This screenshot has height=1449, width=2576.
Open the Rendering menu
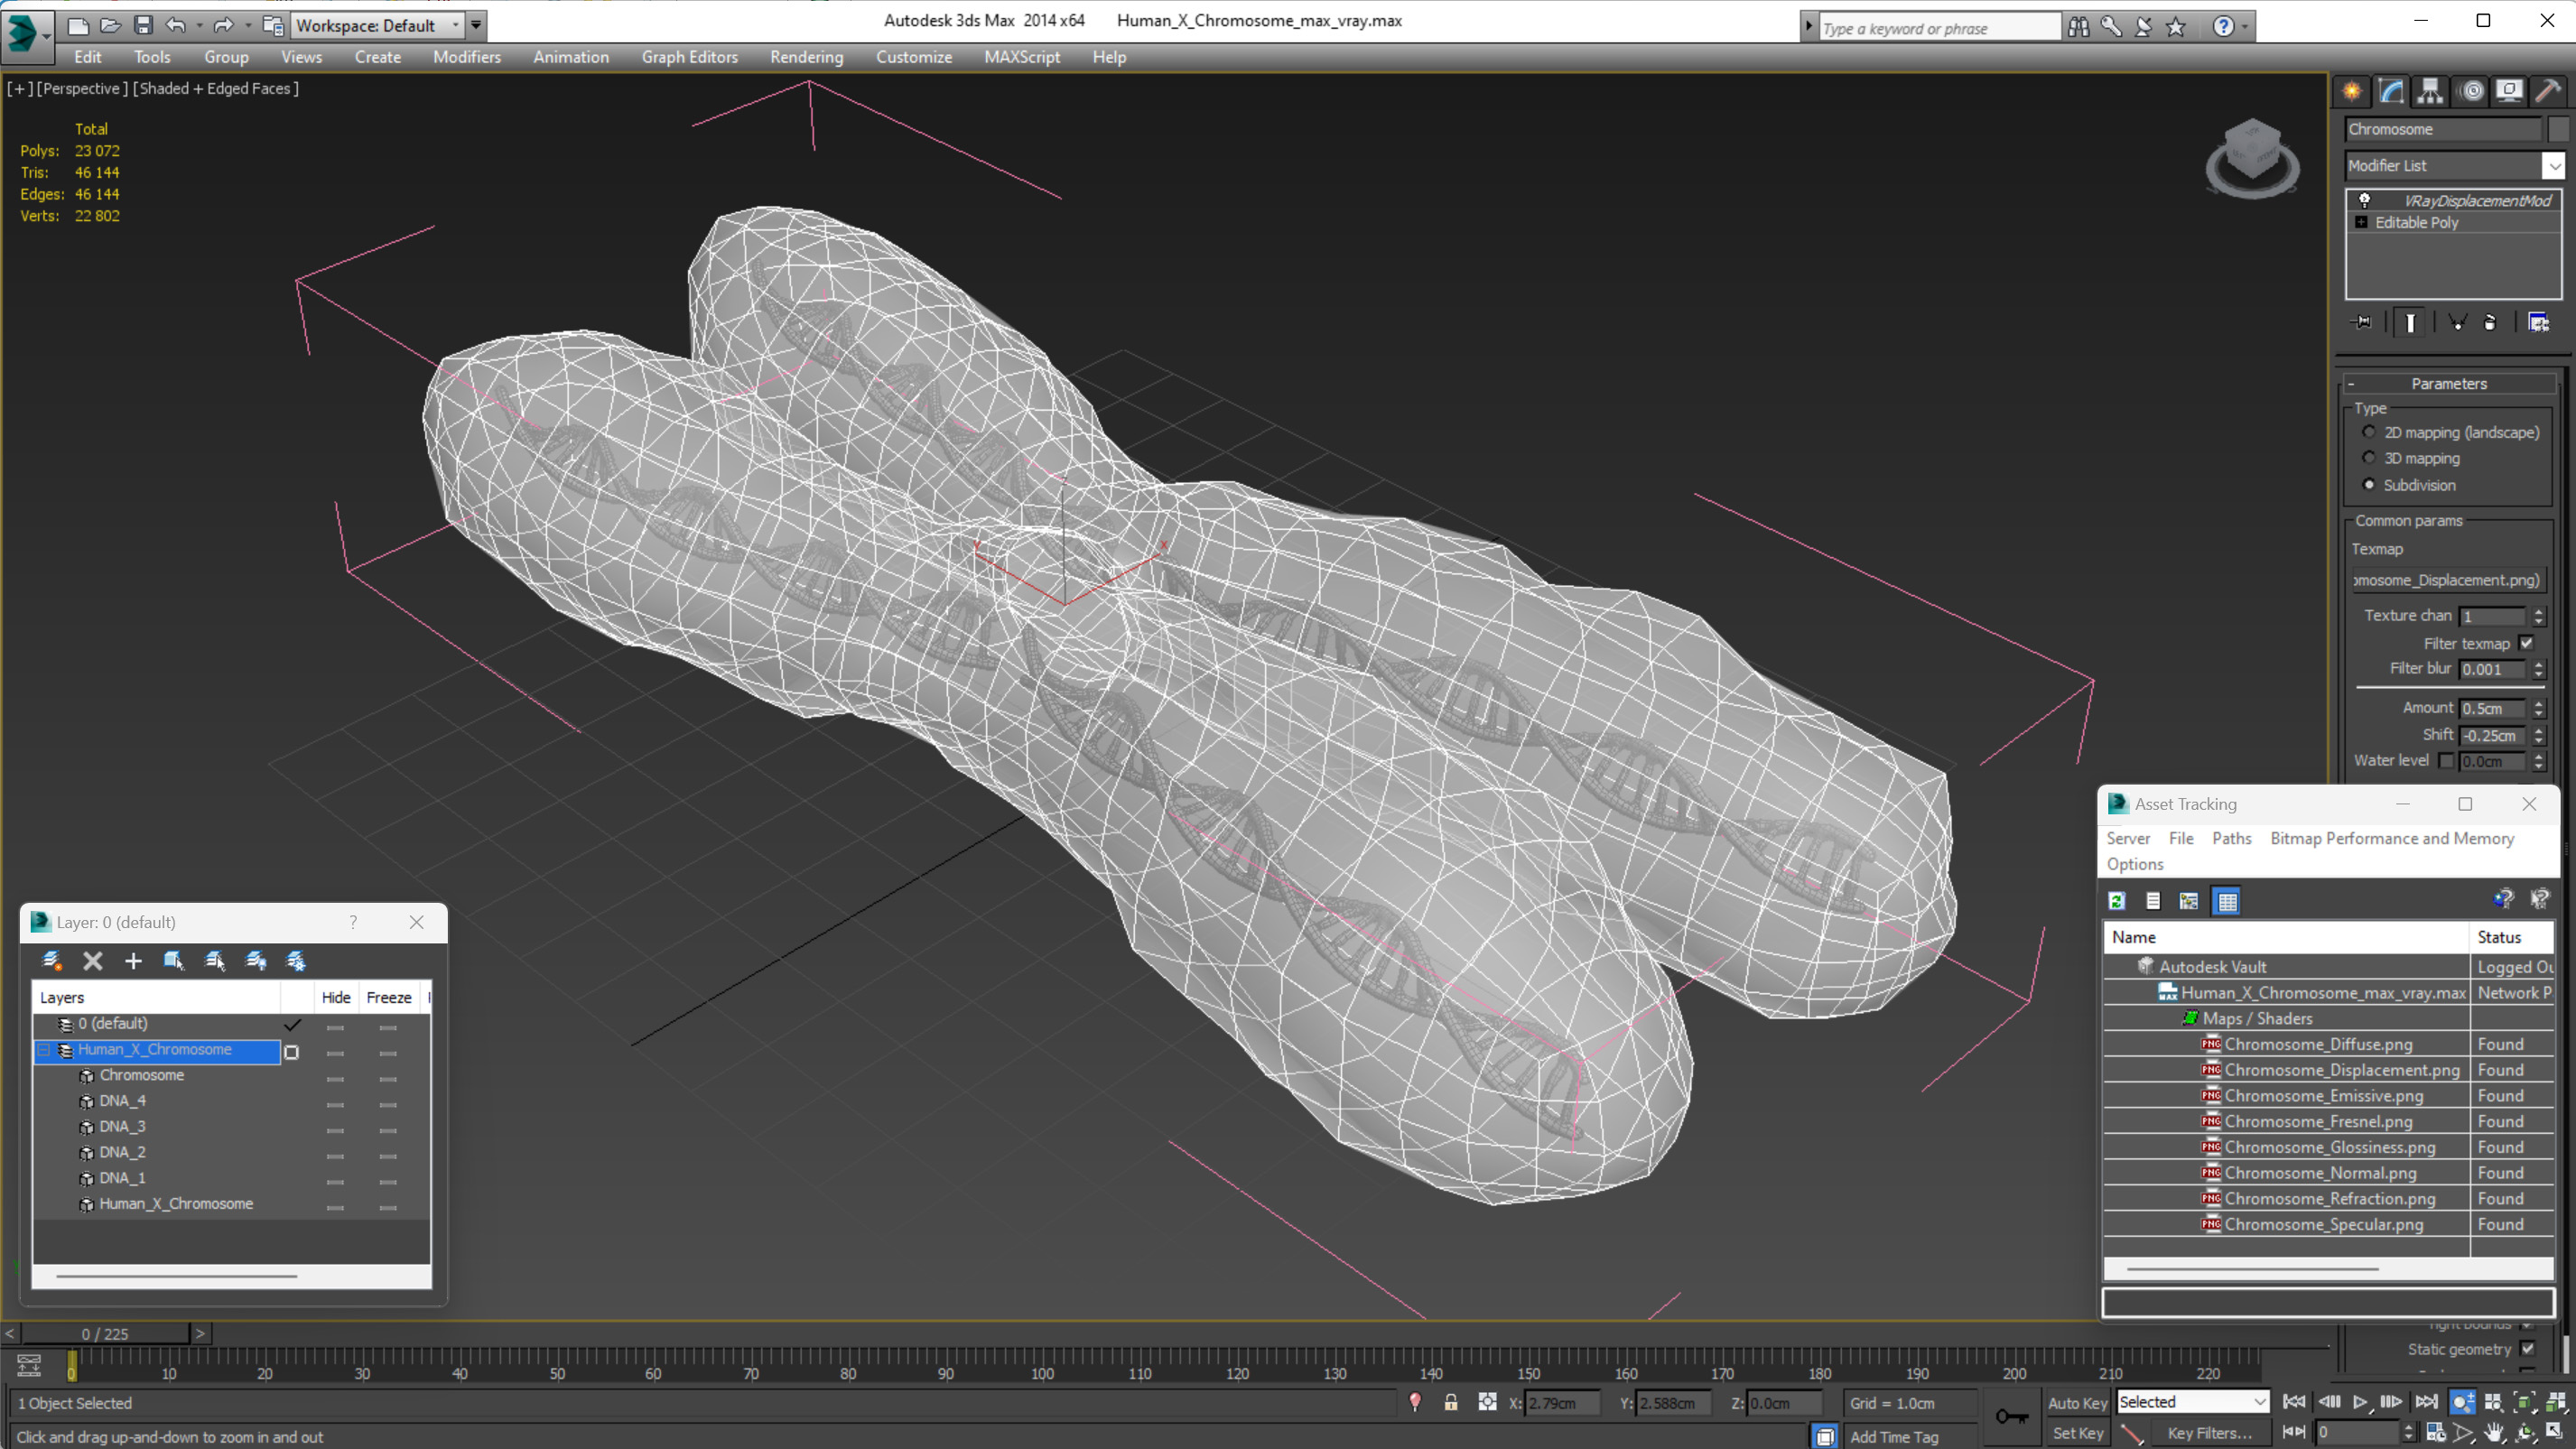[x=806, y=57]
